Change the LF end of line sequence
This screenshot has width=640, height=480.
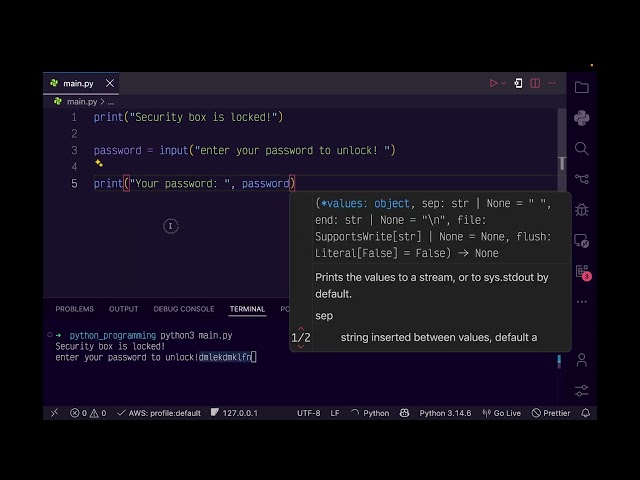tap(335, 413)
